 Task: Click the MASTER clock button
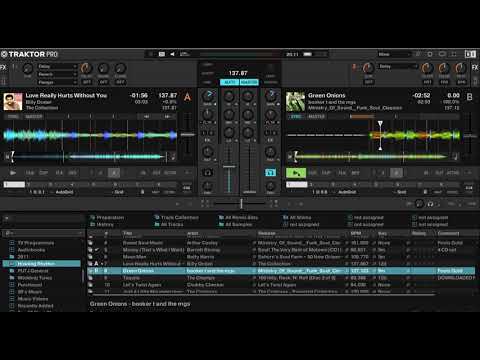click(249, 82)
